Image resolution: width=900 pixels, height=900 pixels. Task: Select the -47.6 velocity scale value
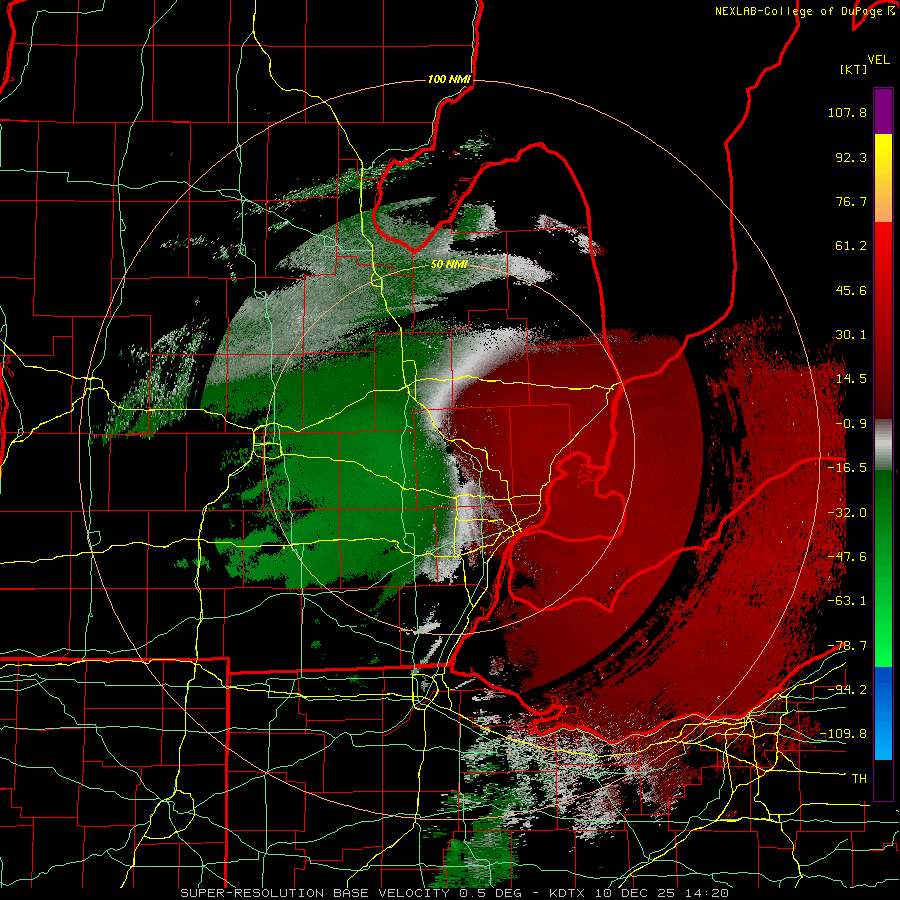point(847,557)
